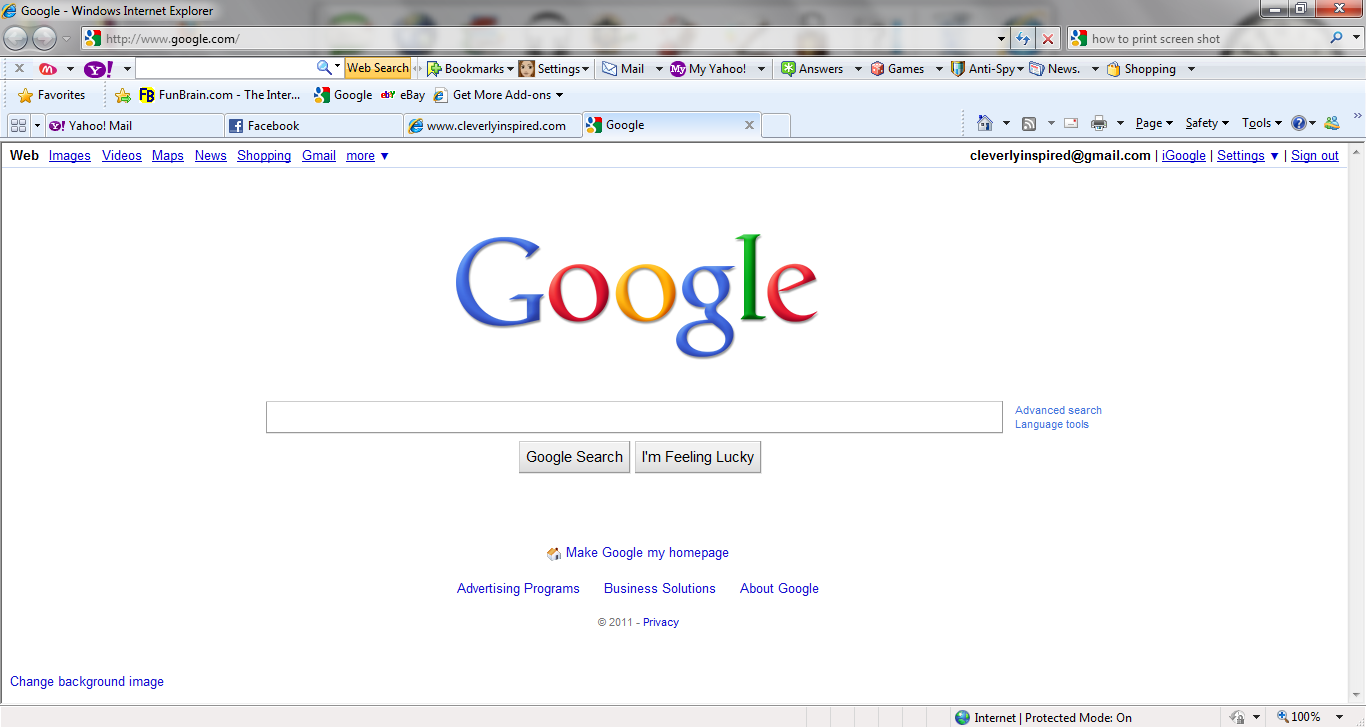This screenshot has height=728, width=1366.
Task: Click the Google Search button
Action: point(574,457)
